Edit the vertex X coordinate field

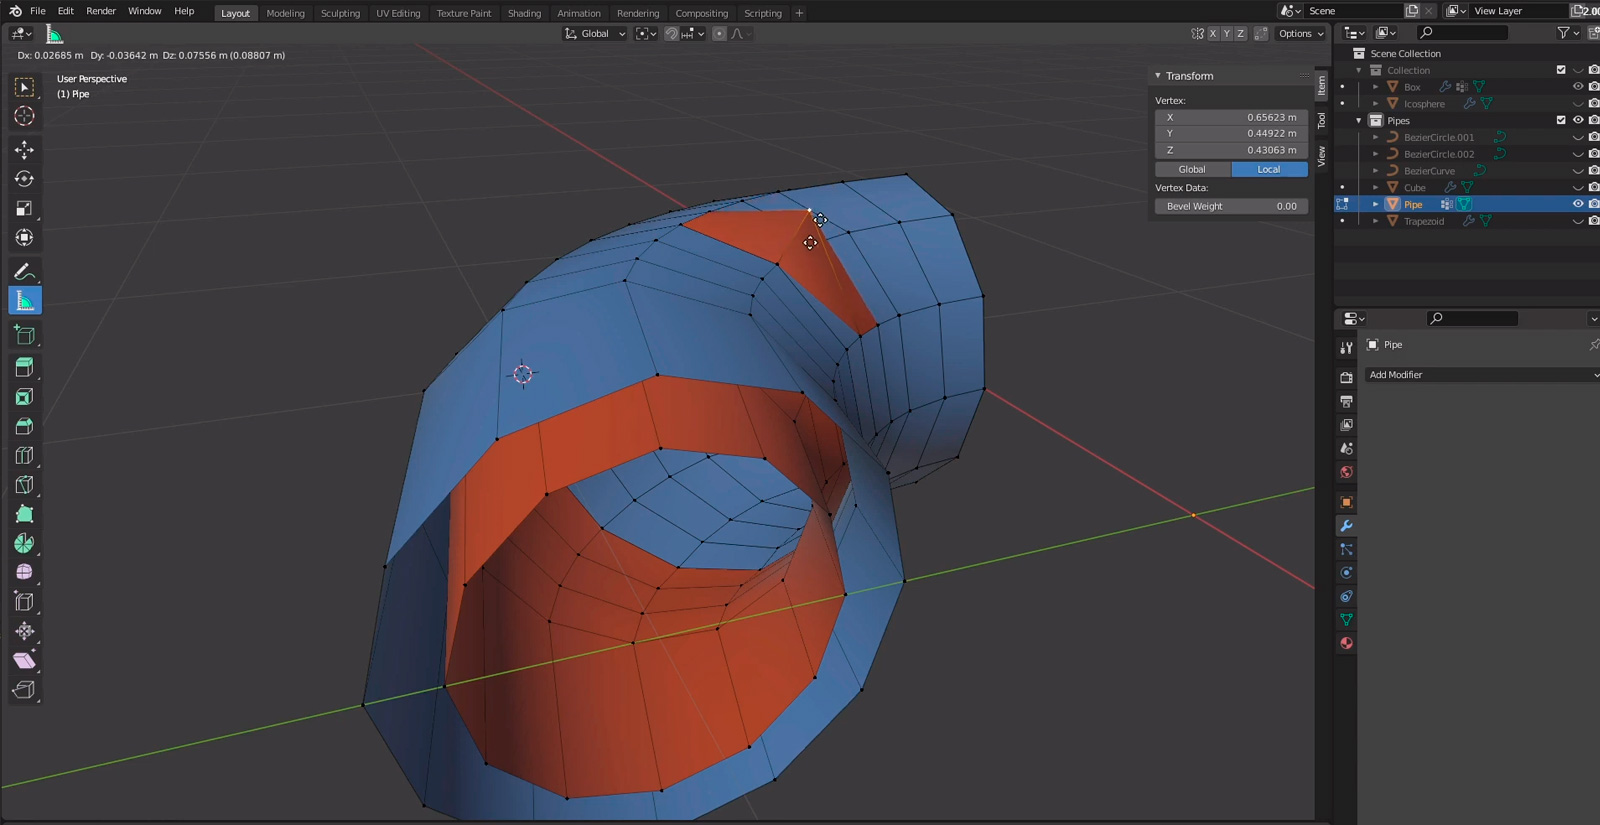point(1231,117)
